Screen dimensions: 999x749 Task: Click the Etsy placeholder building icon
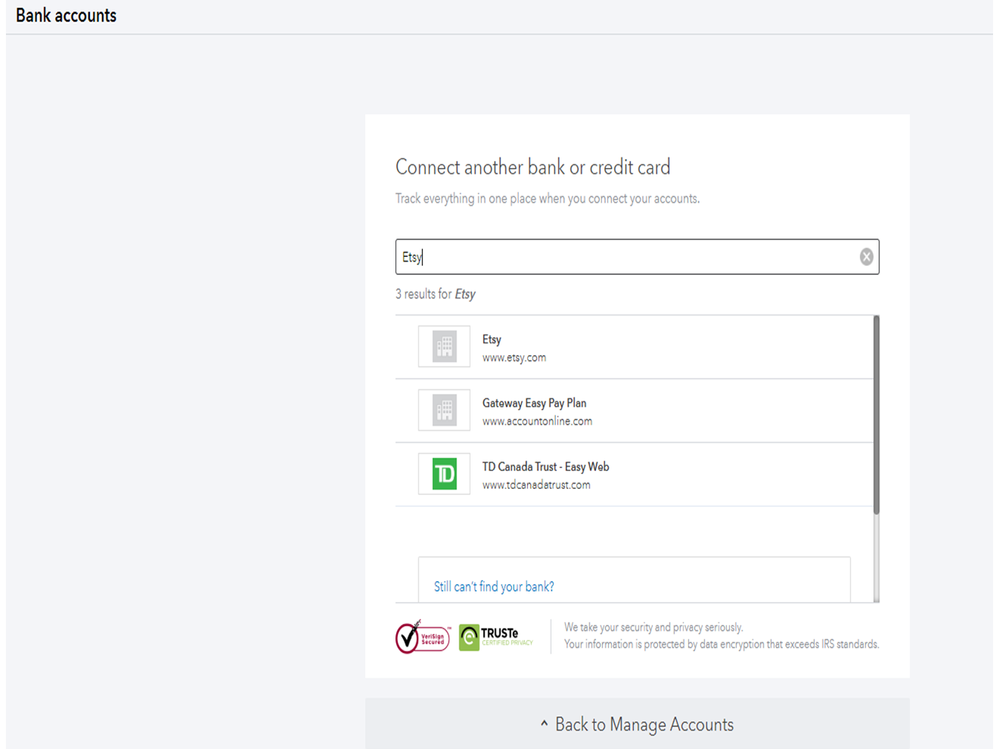click(x=444, y=347)
